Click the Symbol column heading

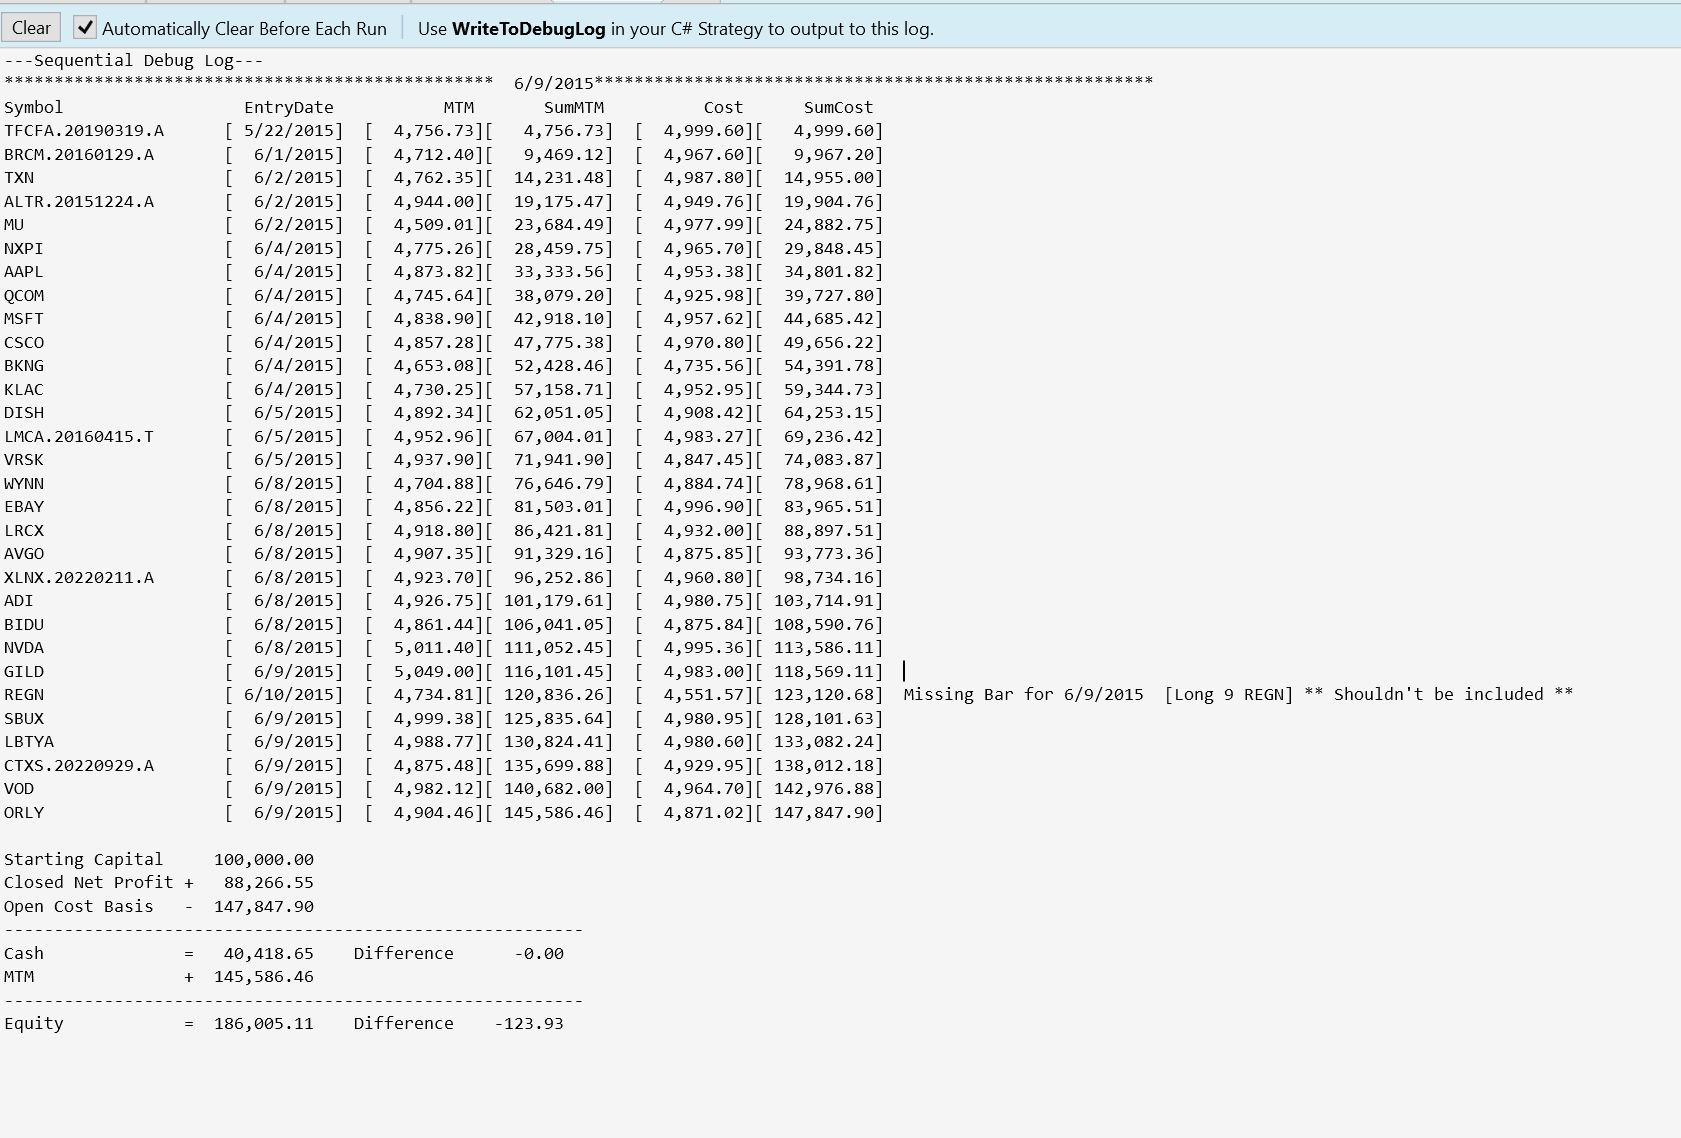[33, 107]
